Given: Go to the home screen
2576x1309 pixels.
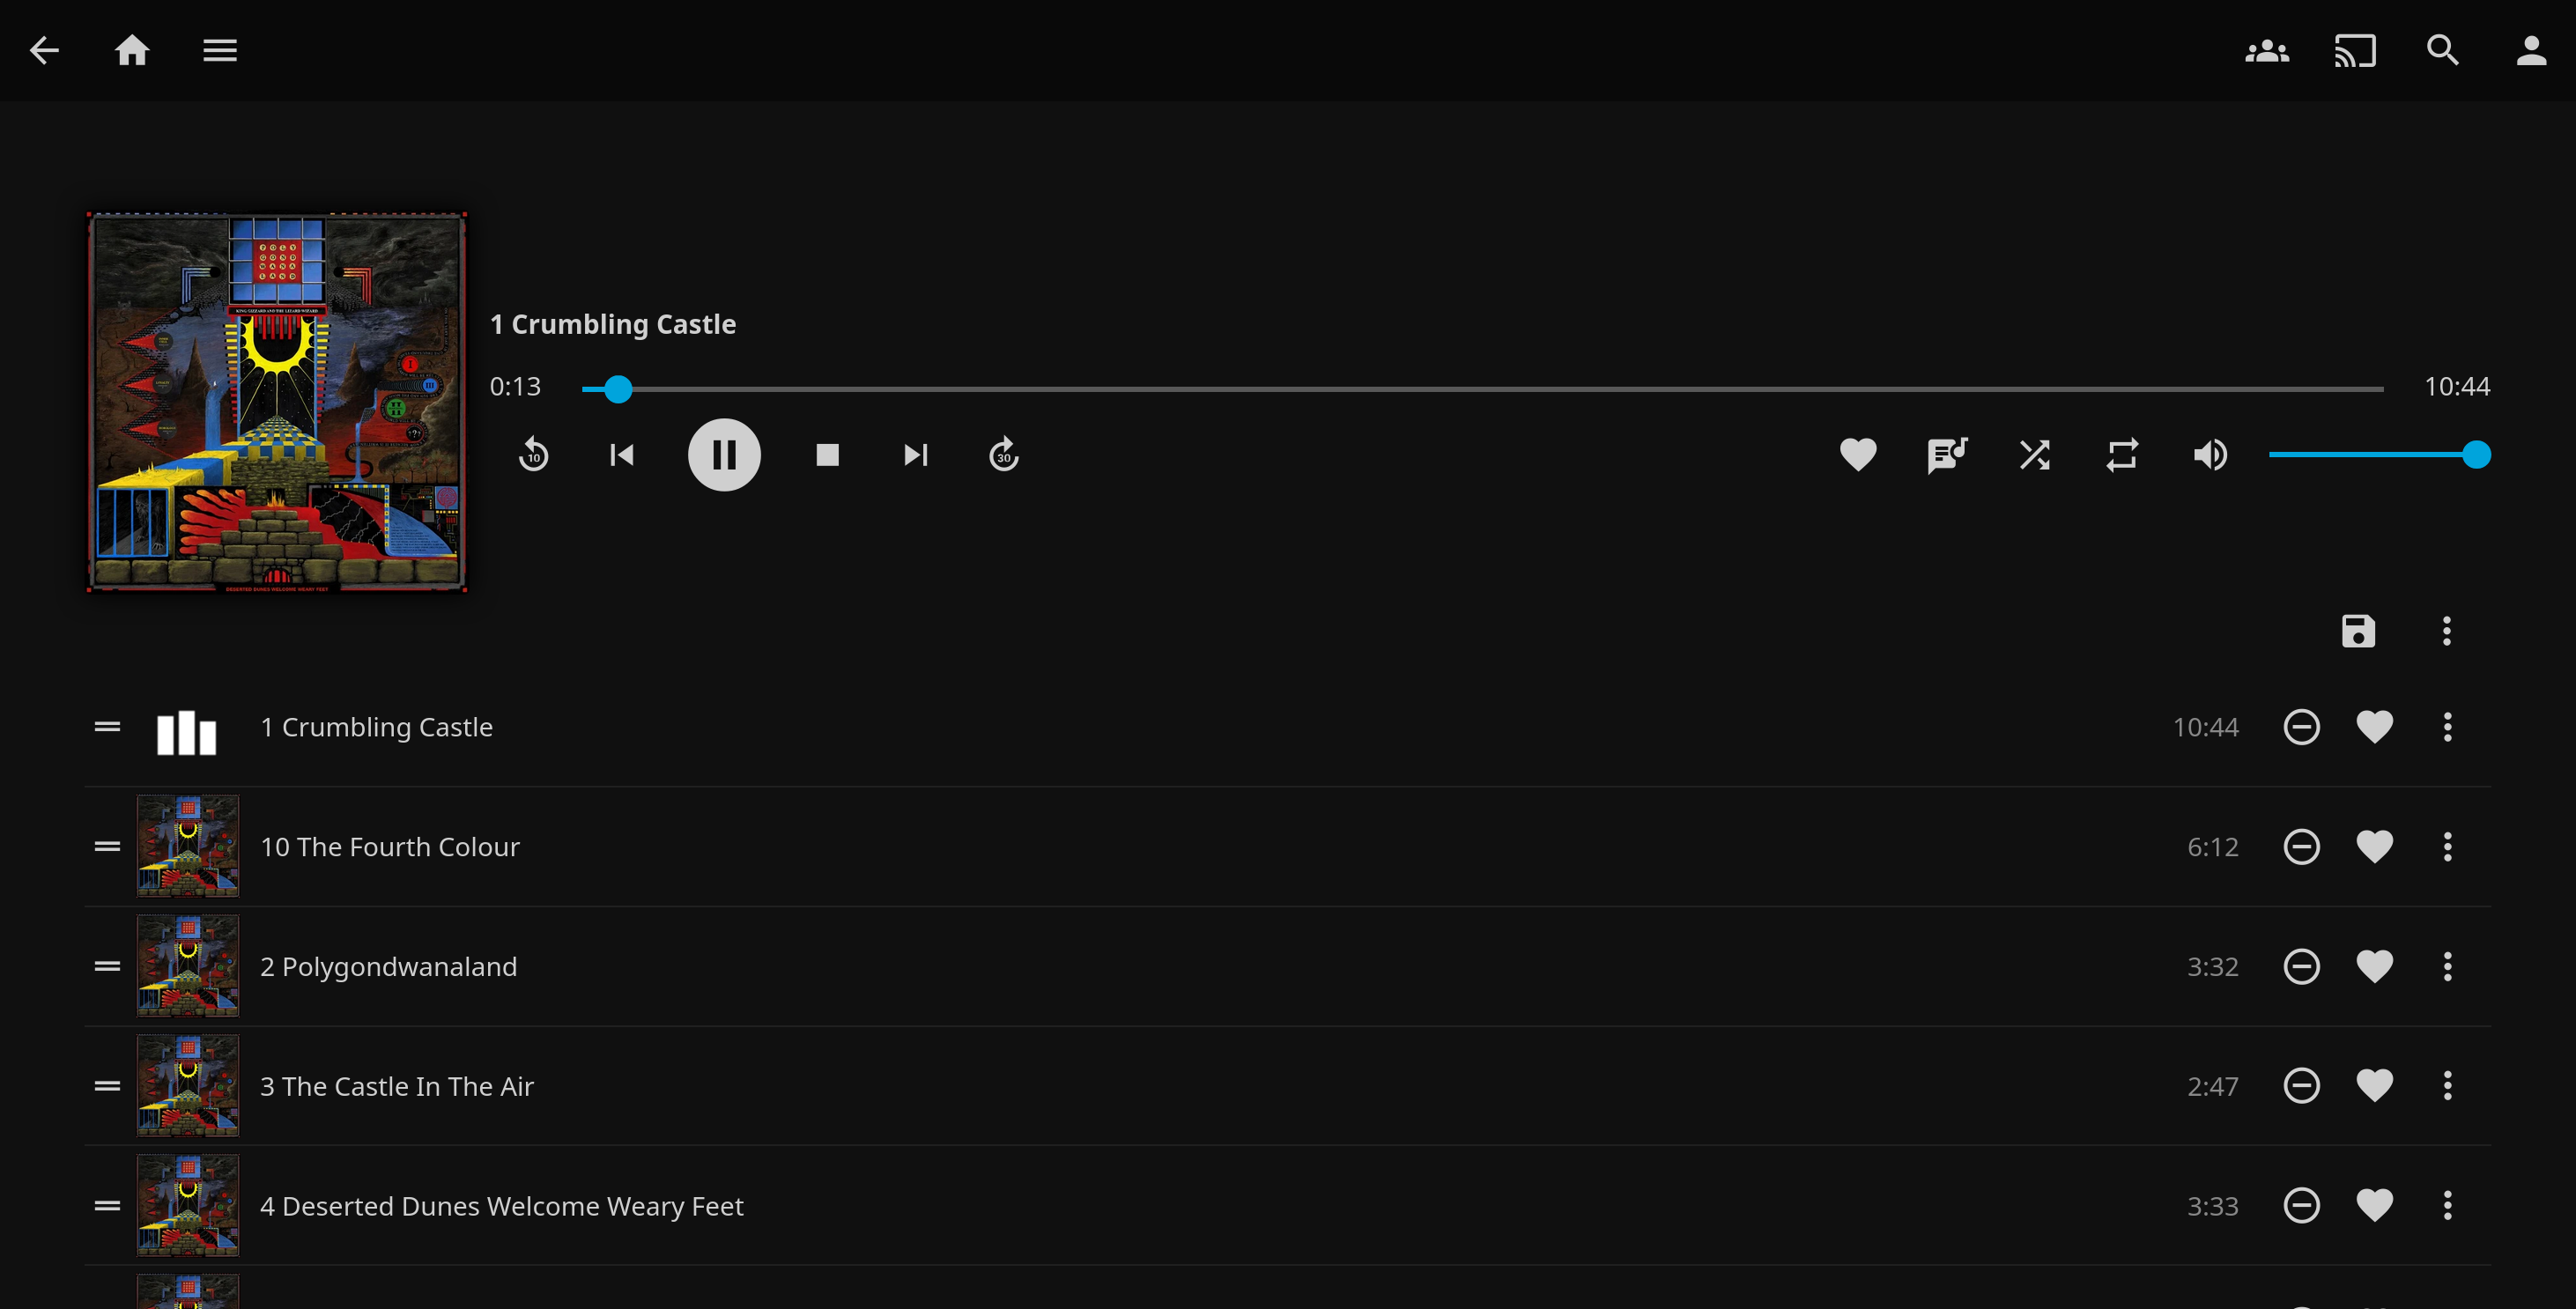Looking at the screenshot, I should pos(132,50).
